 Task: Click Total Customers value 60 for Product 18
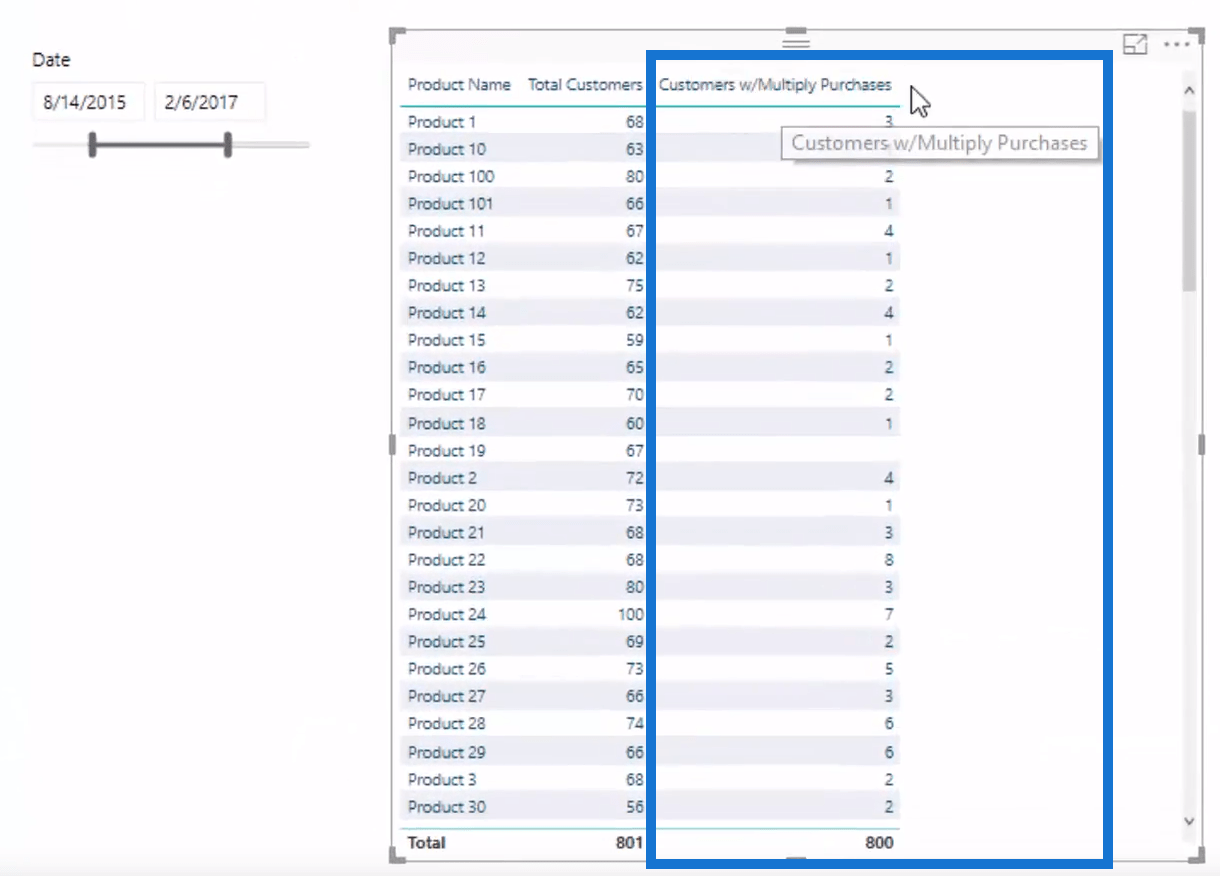tap(635, 423)
